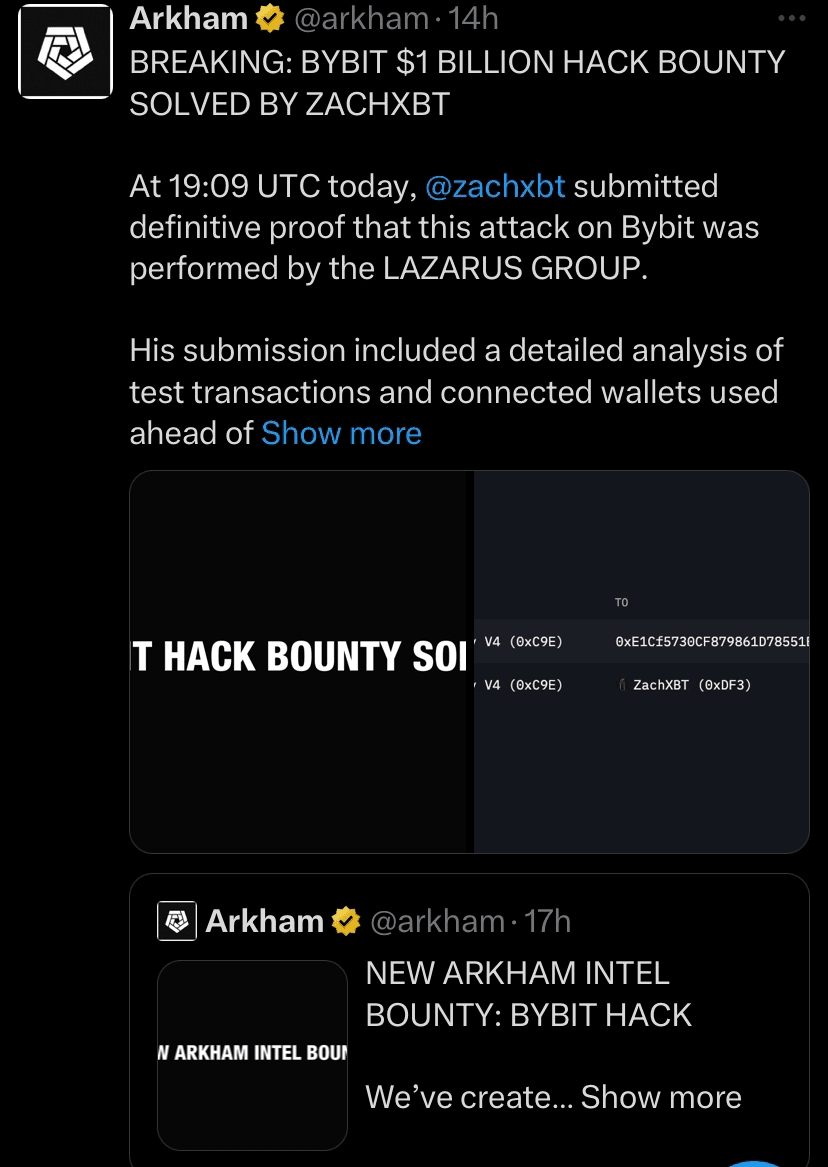Click the hexagonal Arkham brand logo
This screenshot has height=1167, width=828.
coord(64,51)
